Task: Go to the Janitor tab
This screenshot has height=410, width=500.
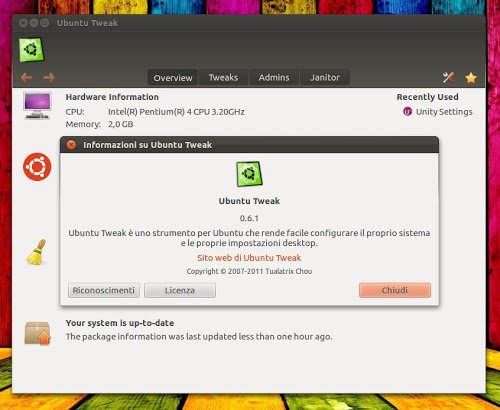Action: (x=325, y=78)
